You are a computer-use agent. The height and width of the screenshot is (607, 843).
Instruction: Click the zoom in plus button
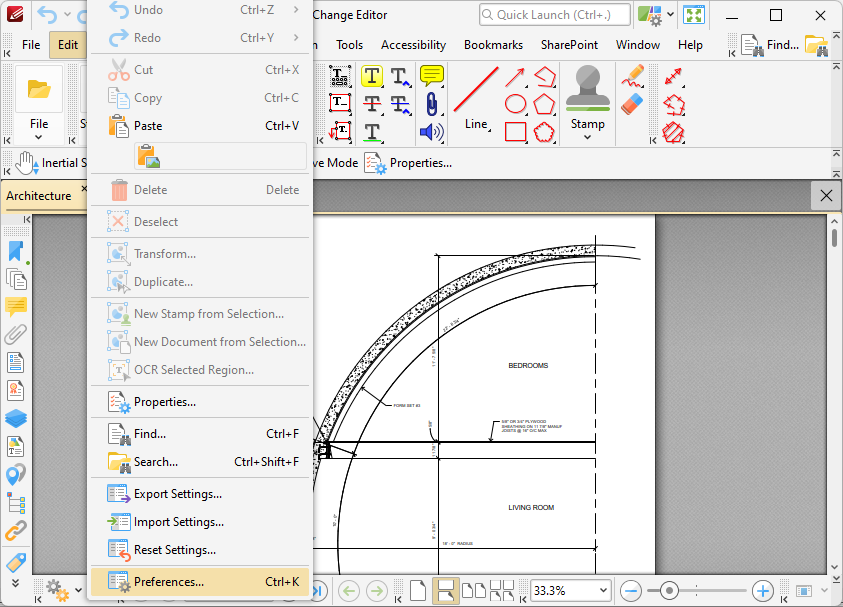(762, 591)
